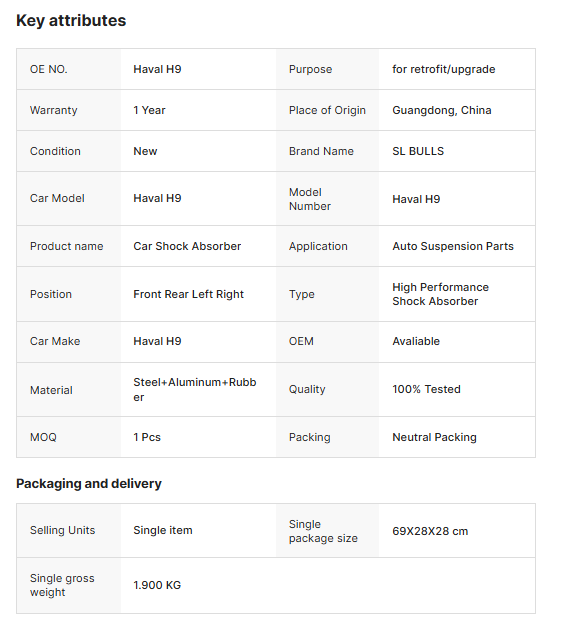
Task: Select the Neutral Packing value
Action: (434, 437)
